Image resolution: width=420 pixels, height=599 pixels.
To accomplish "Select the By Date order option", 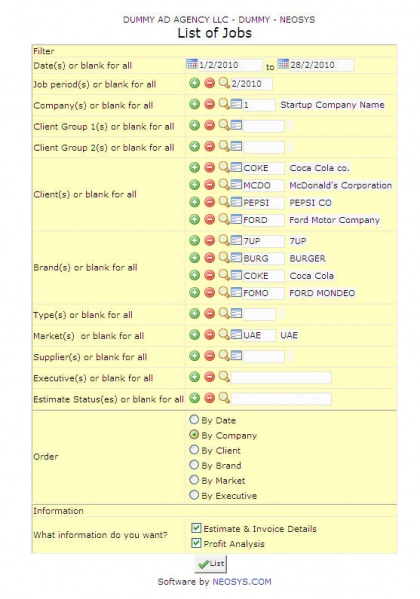I will [194, 419].
